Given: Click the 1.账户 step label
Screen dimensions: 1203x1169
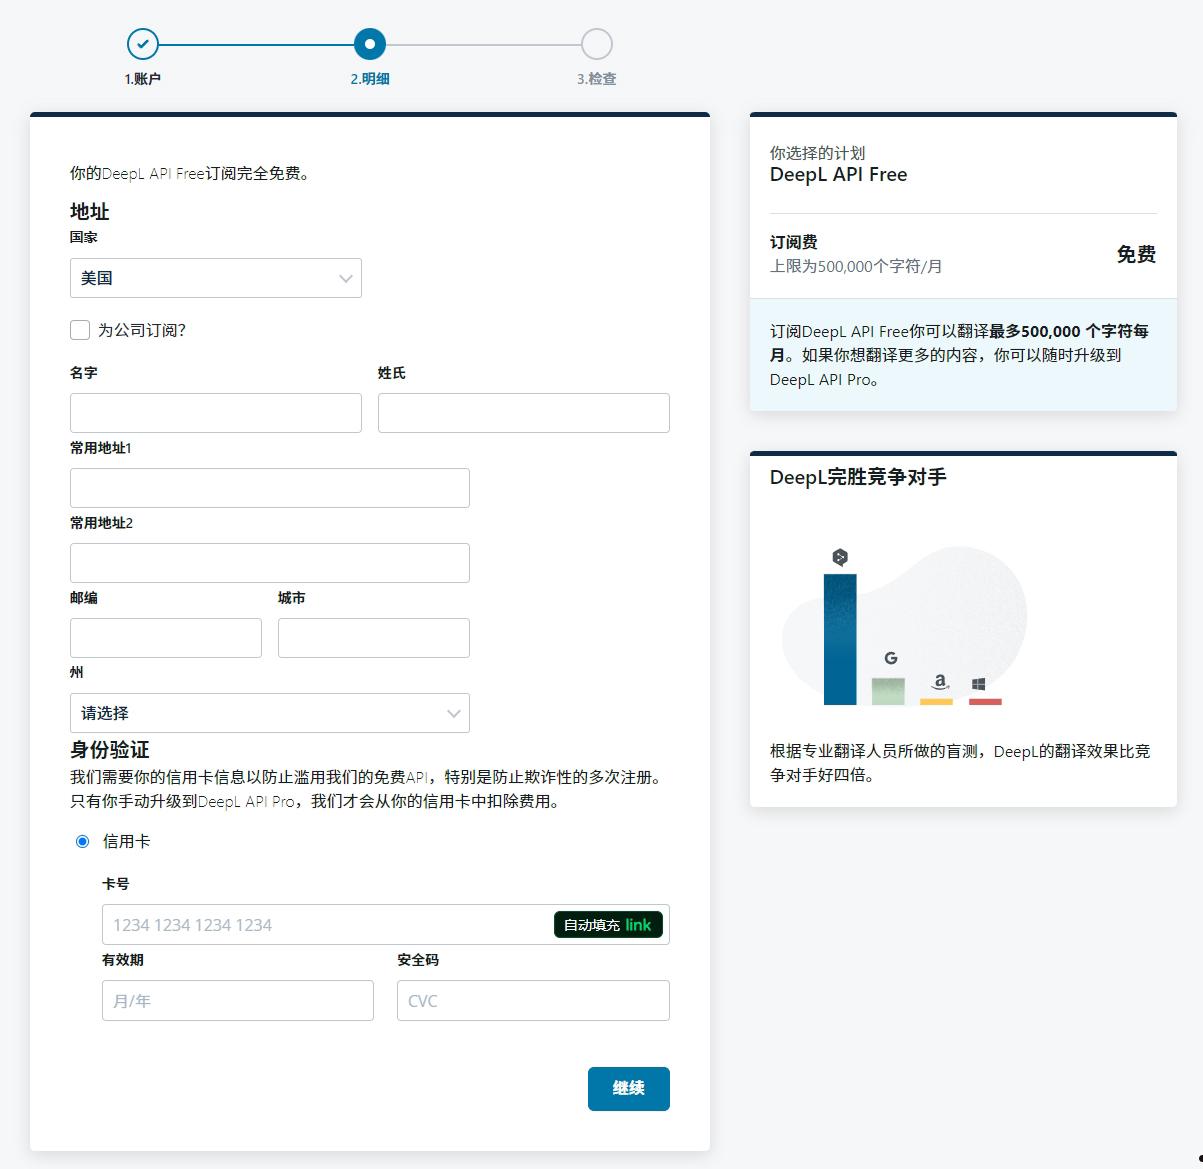Looking at the screenshot, I should coord(143,79).
